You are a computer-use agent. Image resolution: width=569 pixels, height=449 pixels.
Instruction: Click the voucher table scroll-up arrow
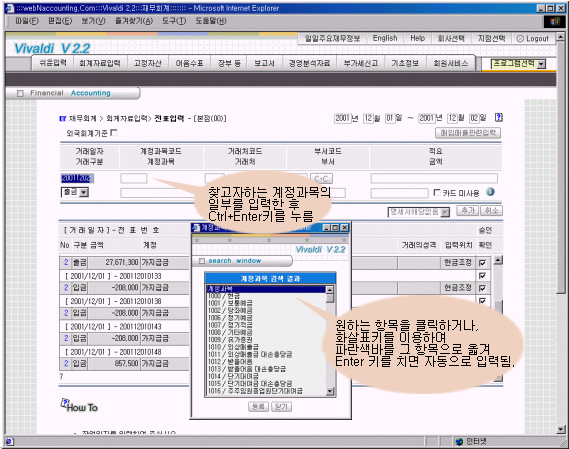[498, 260]
